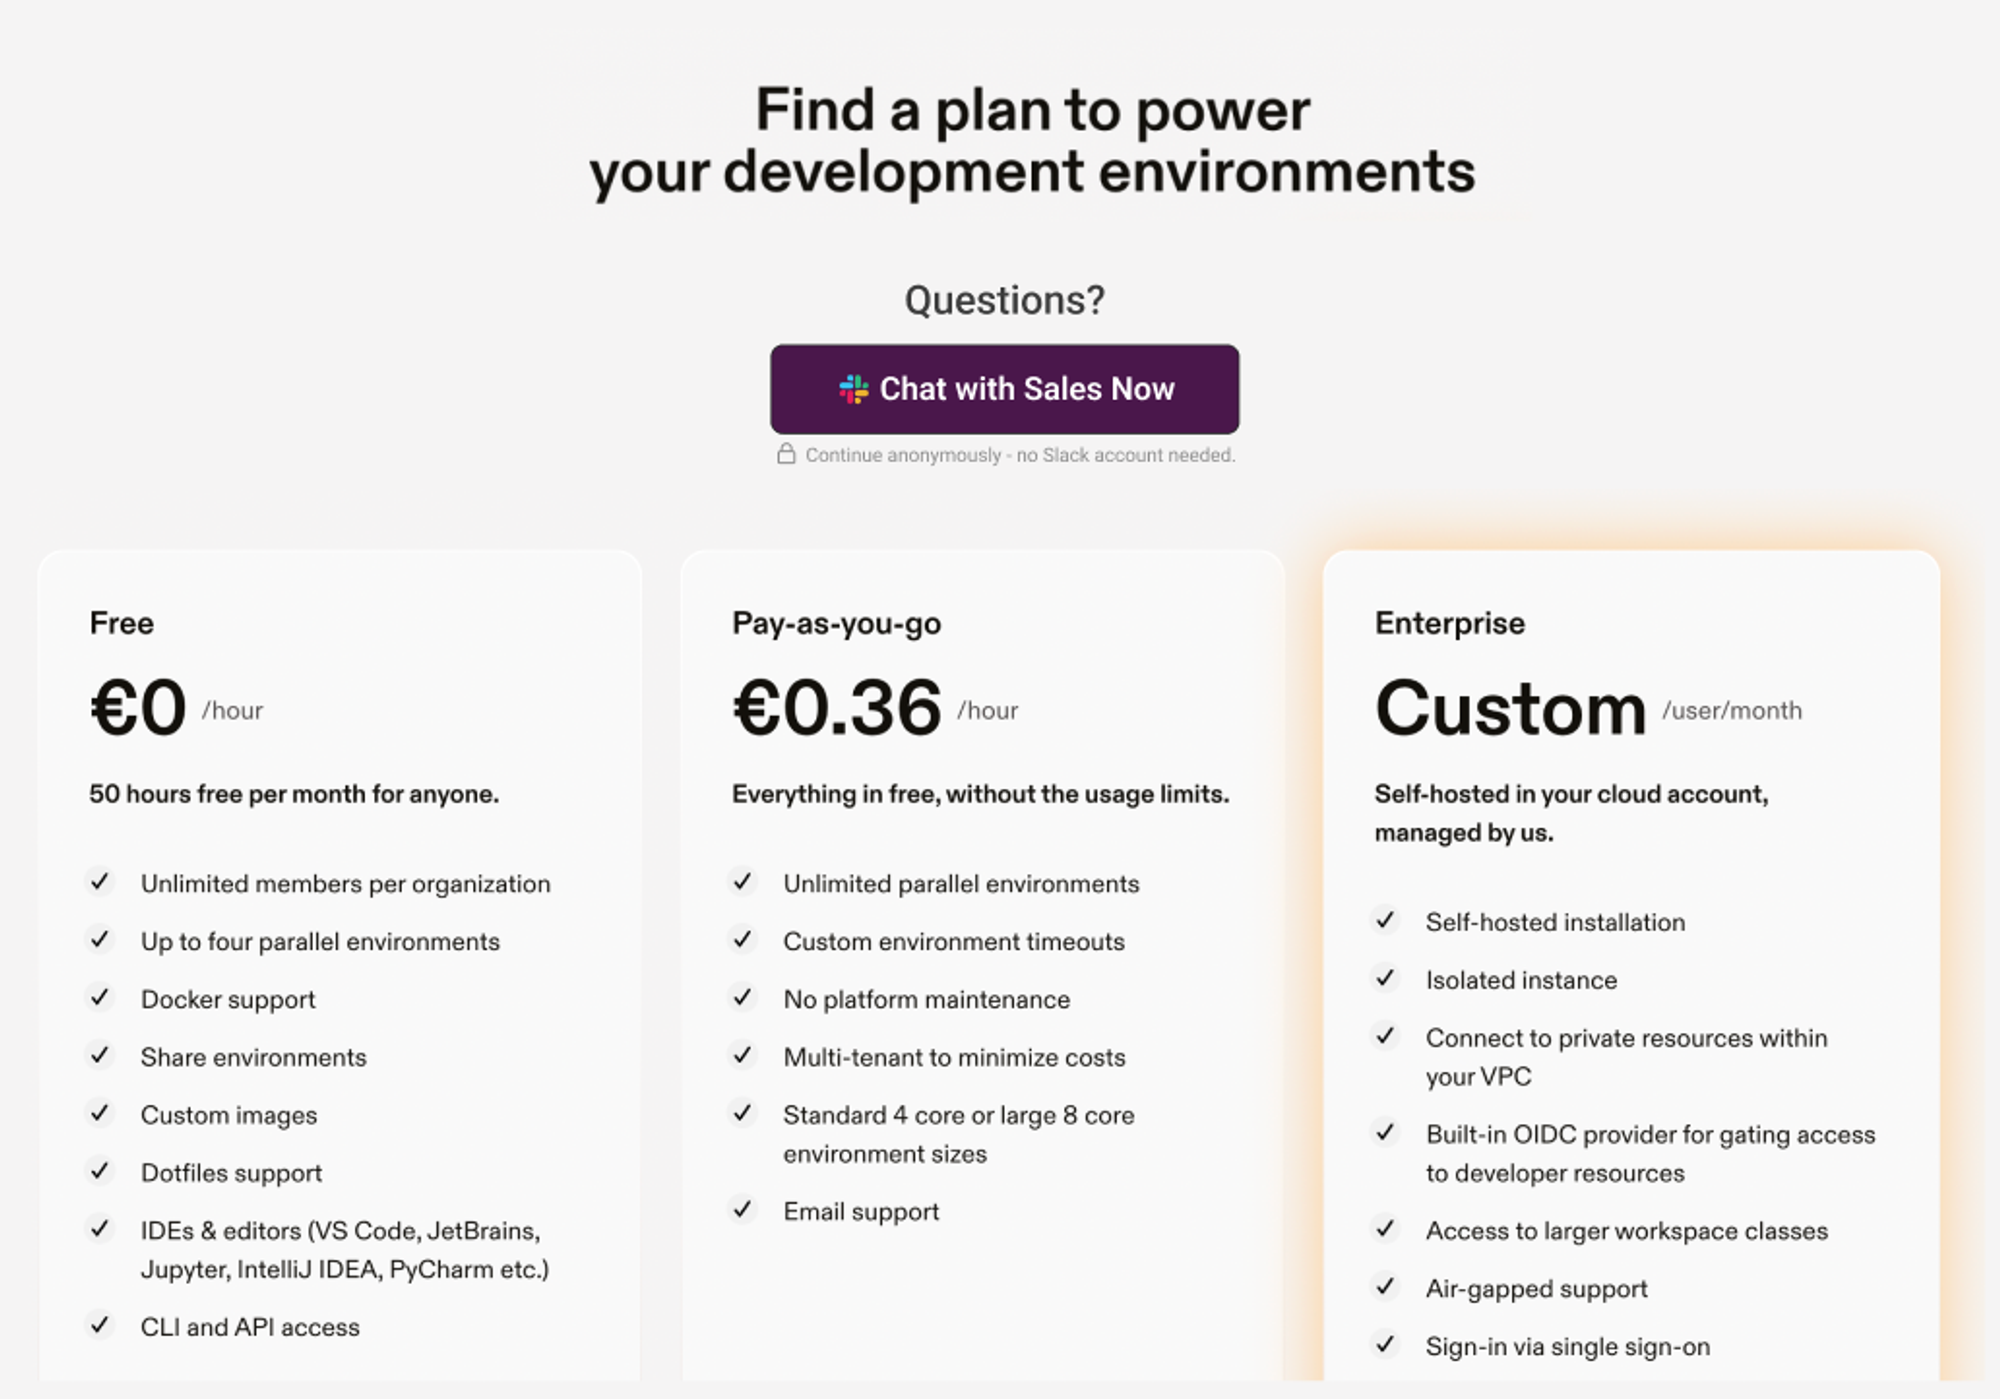This screenshot has width=2000, height=1399.
Task: Click the checkmark next to Custom environment timeouts
Action: [x=742, y=940]
